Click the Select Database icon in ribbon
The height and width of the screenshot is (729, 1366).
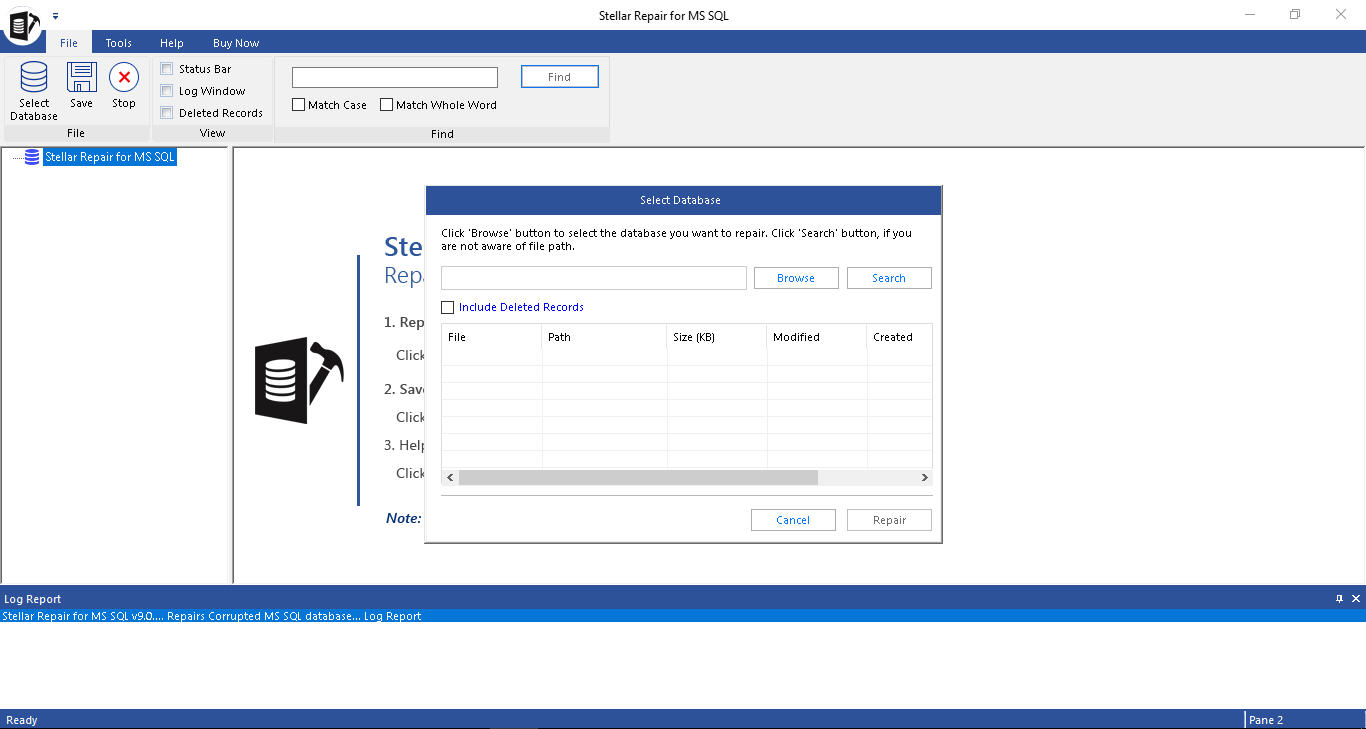34,78
